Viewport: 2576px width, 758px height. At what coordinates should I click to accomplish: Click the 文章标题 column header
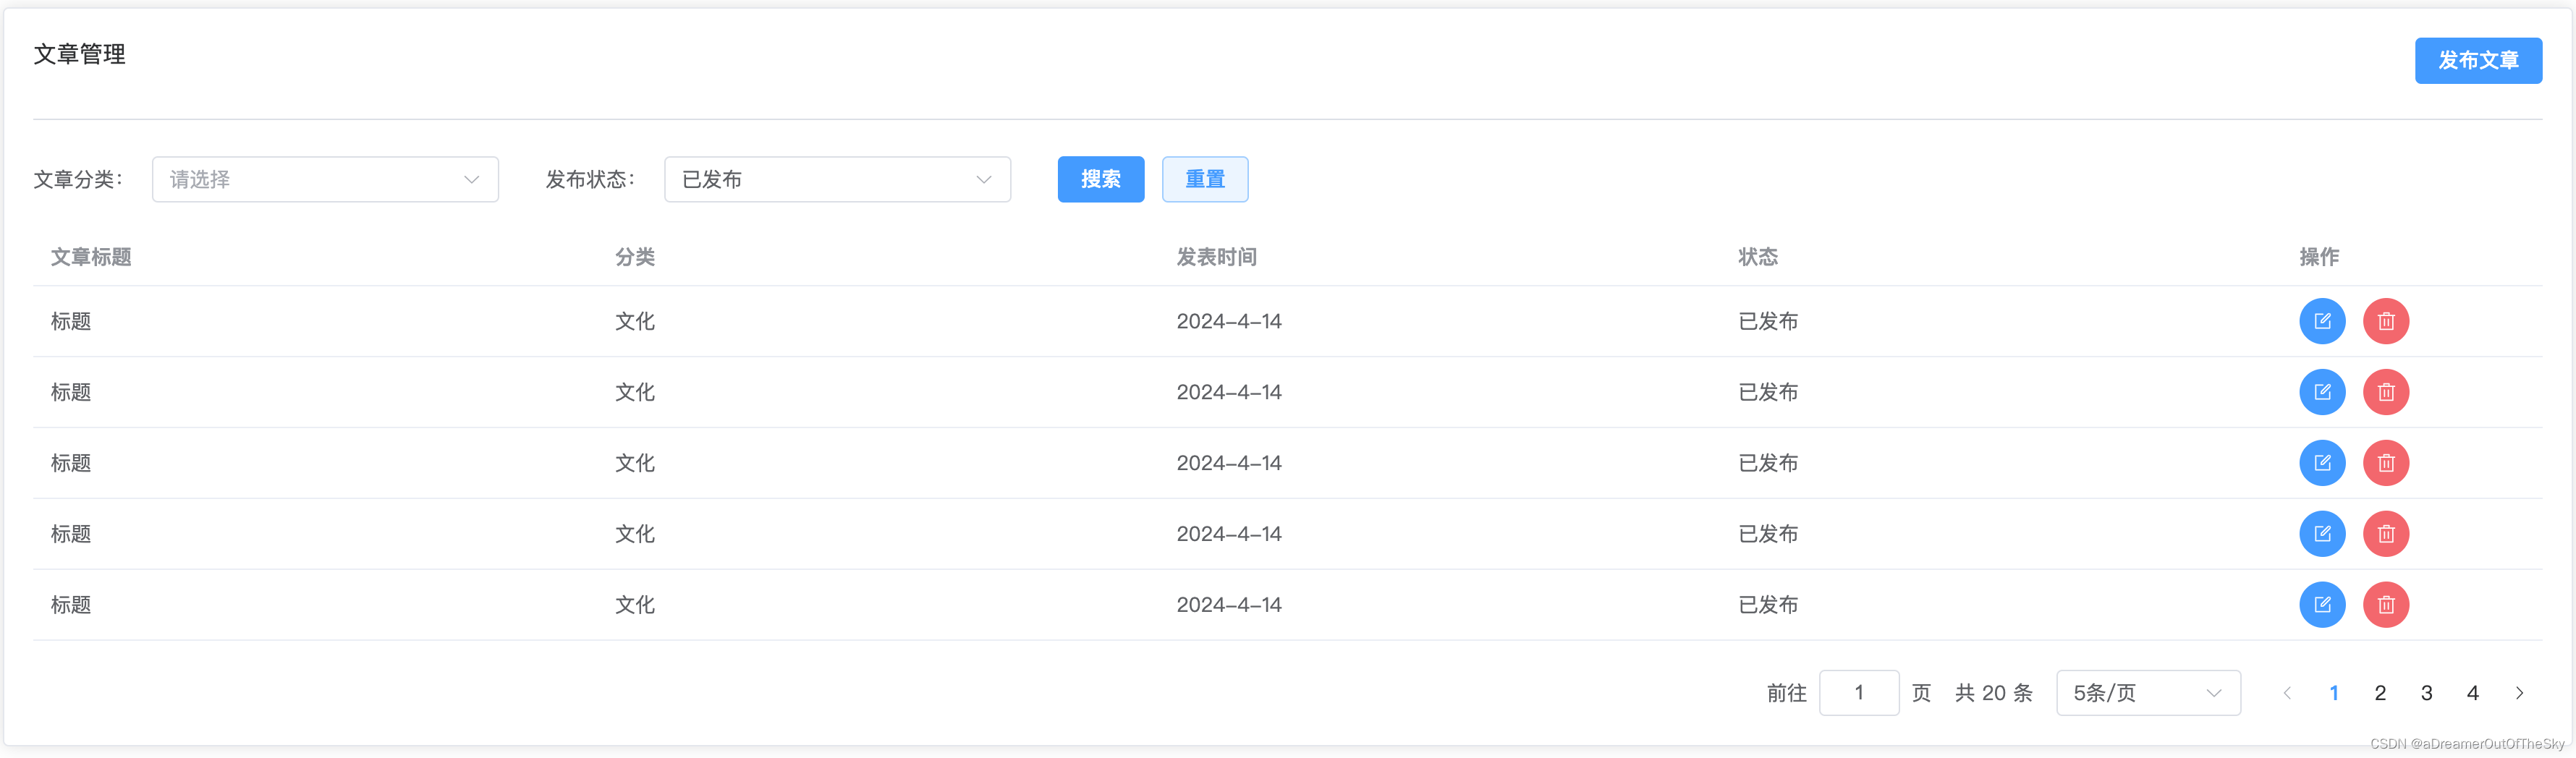pos(91,257)
